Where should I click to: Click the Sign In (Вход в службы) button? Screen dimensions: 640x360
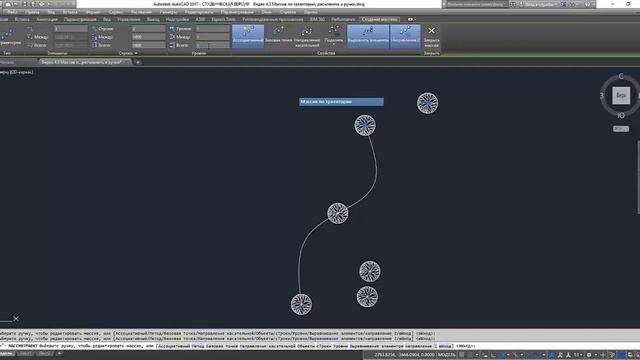point(540,4)
